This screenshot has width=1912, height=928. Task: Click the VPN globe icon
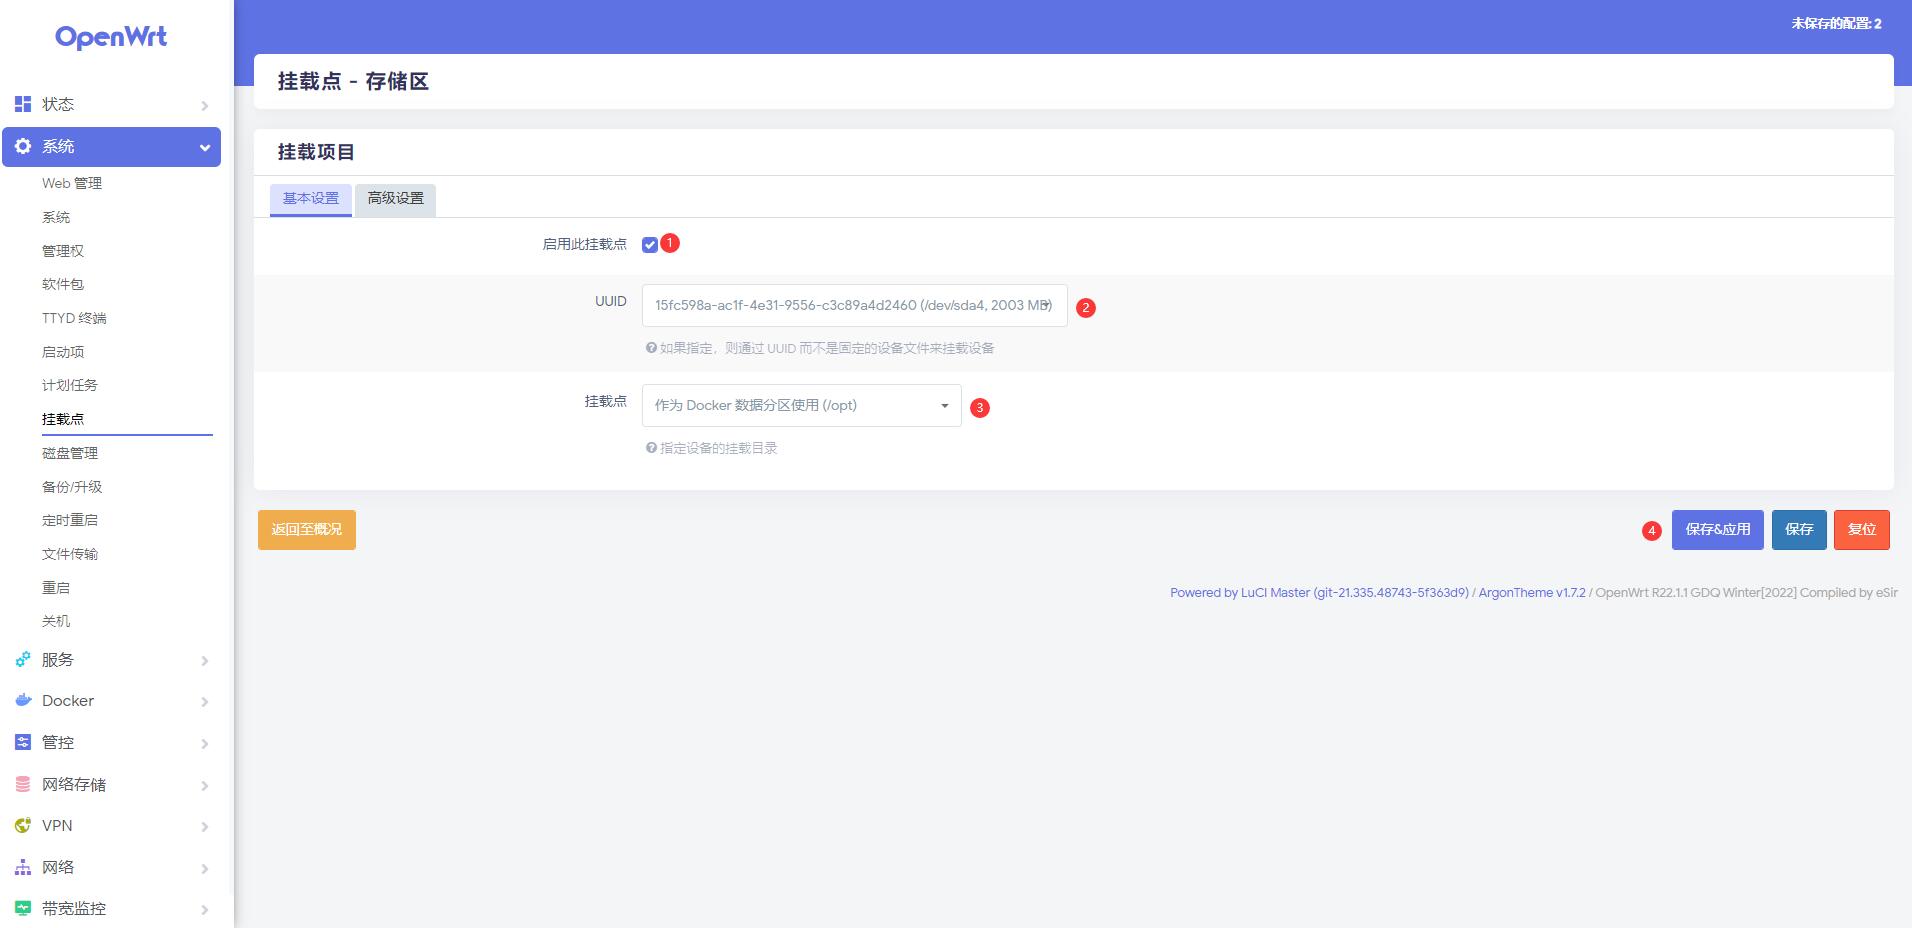point(23,825)
